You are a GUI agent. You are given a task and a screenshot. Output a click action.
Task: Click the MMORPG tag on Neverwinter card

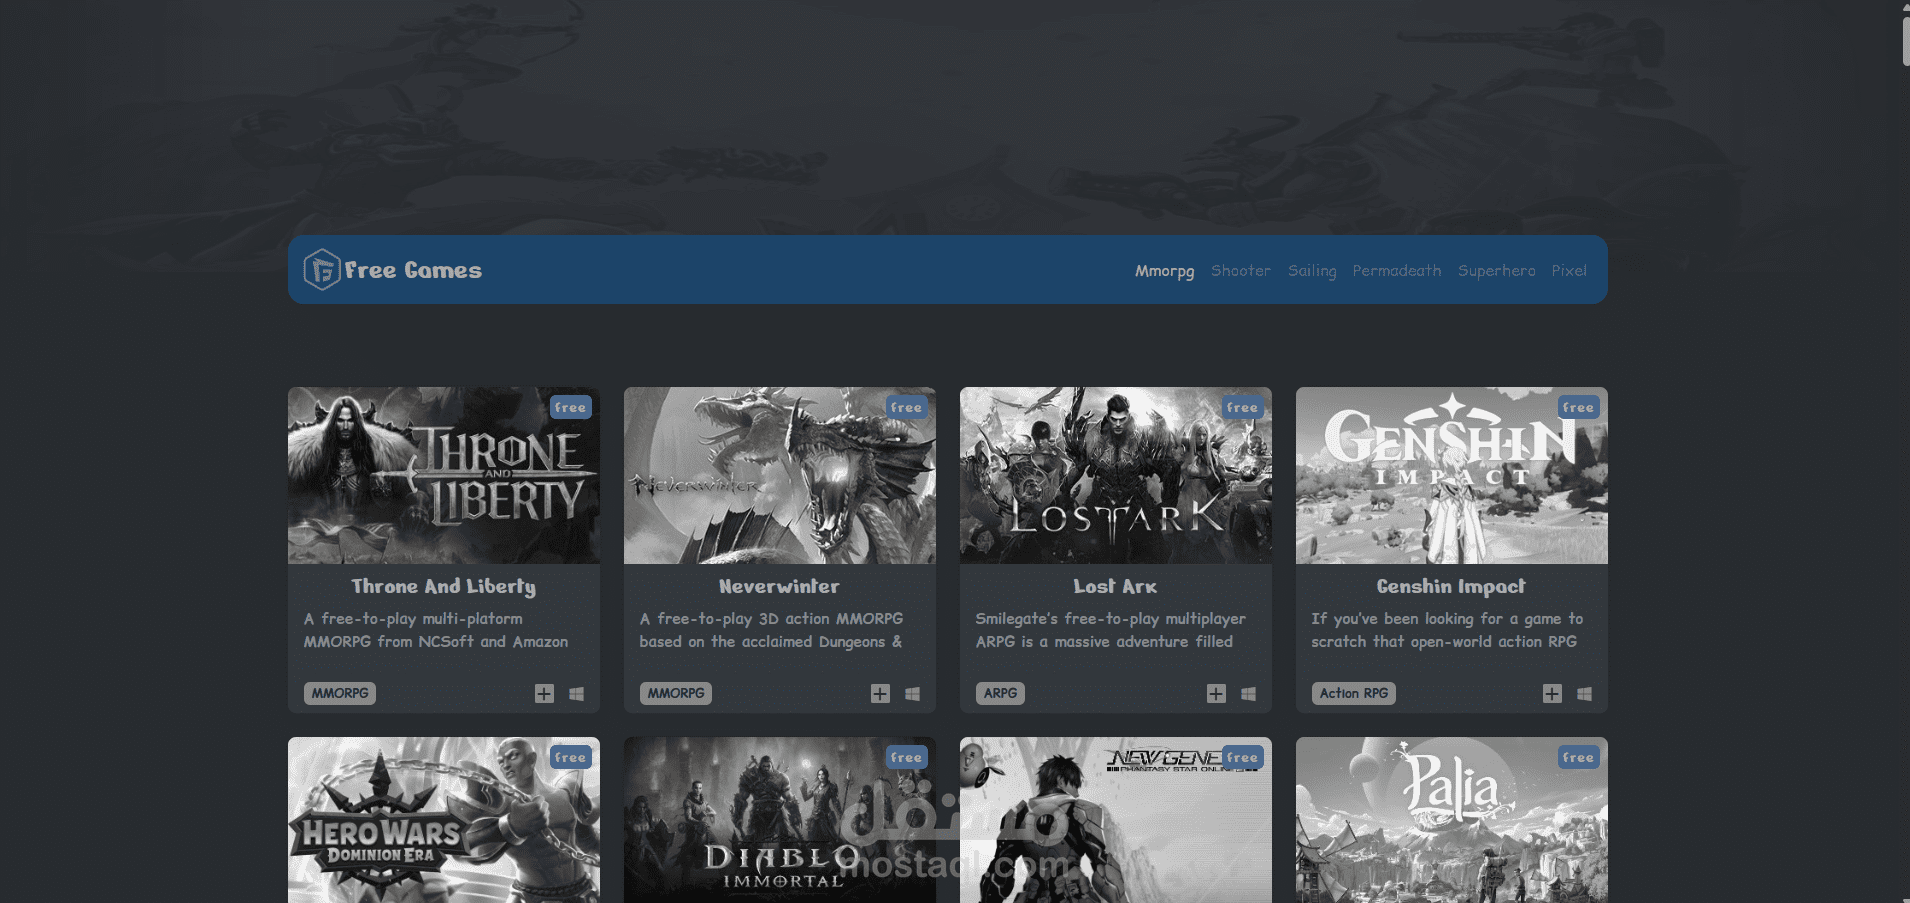click(x=676, y=693)
